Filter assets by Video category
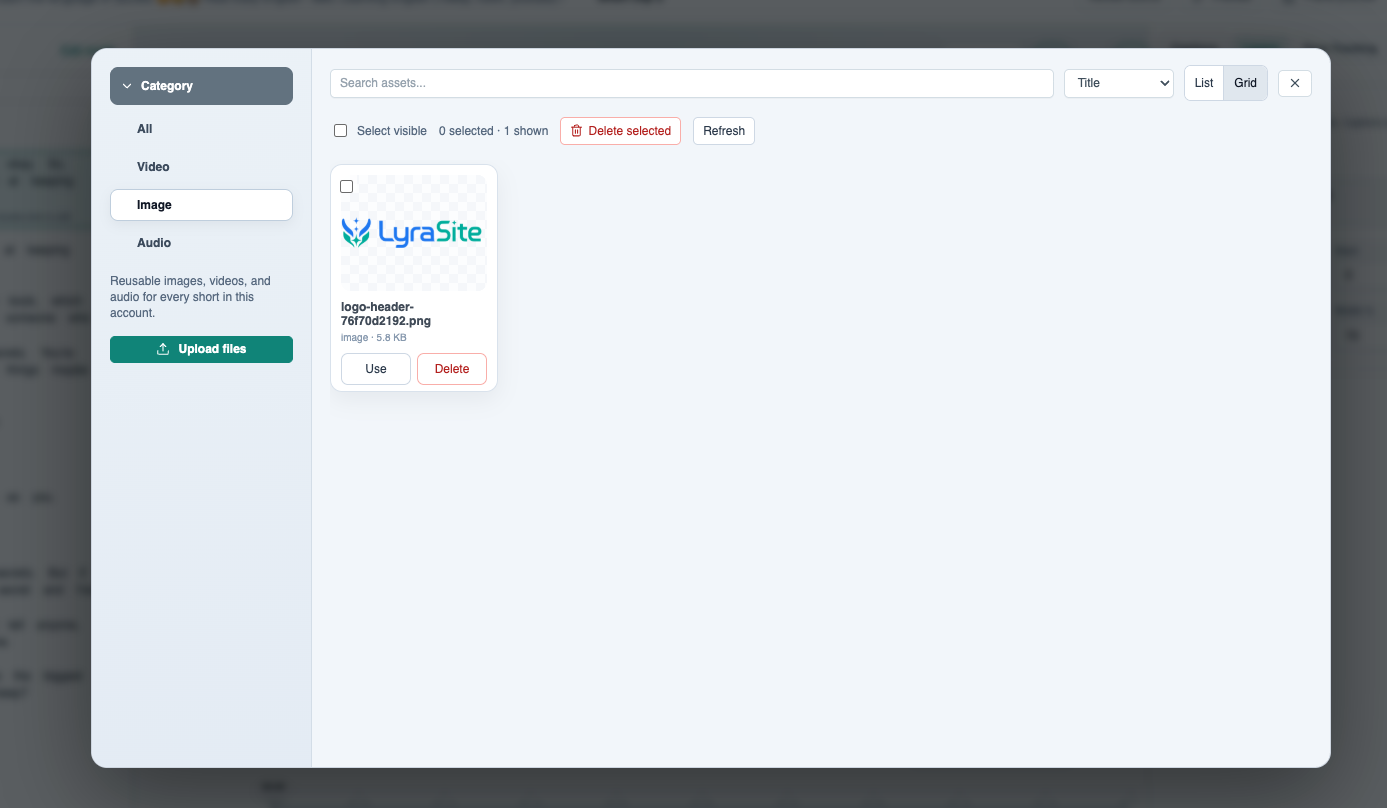Image resolution: width=1387 pixels, height=808 pixels. [201, 167]
